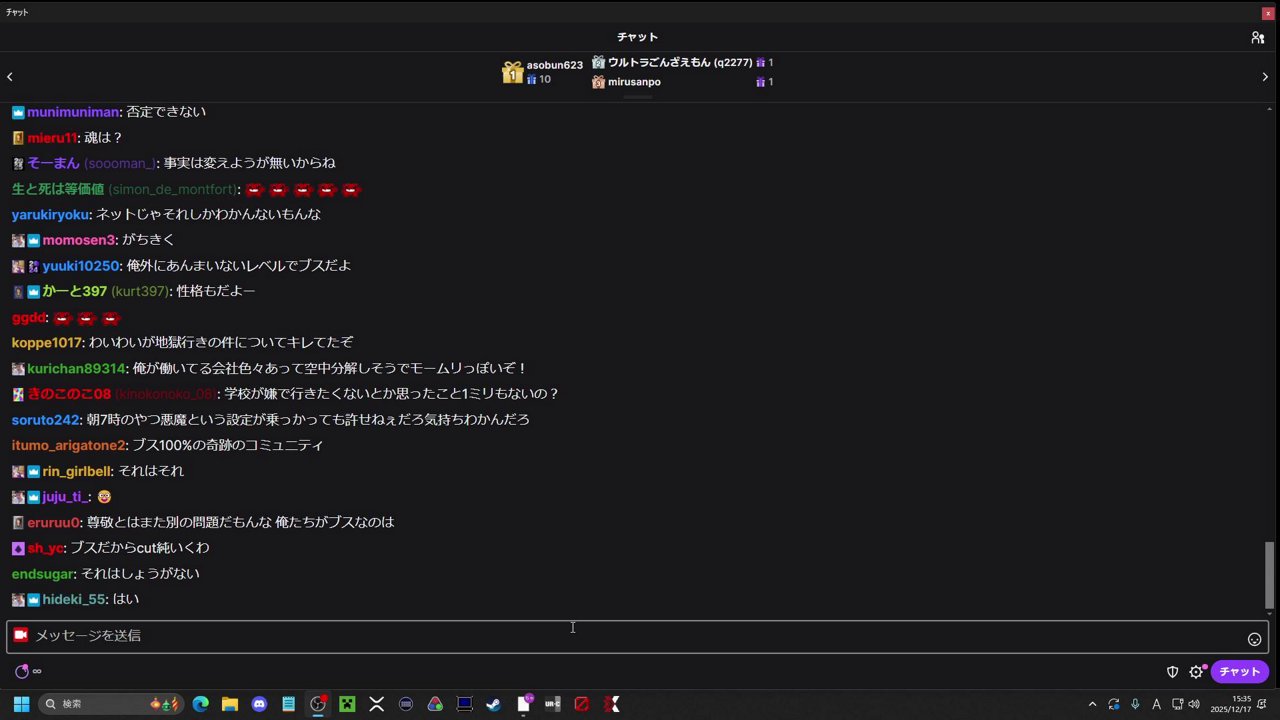This screenshot has width=1280, height=720.
Task: Expand the leaderboard using the right chevron
Action: (x=1264, y=76)
